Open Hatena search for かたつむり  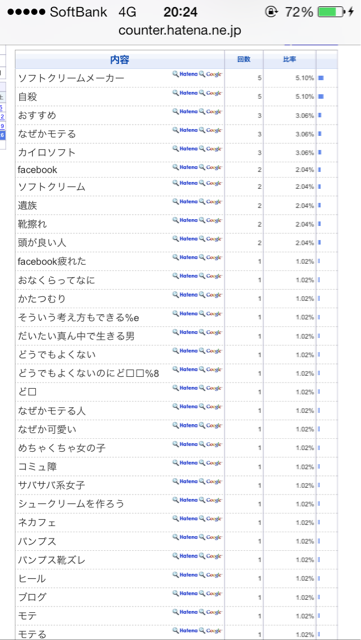pos(185,294)
